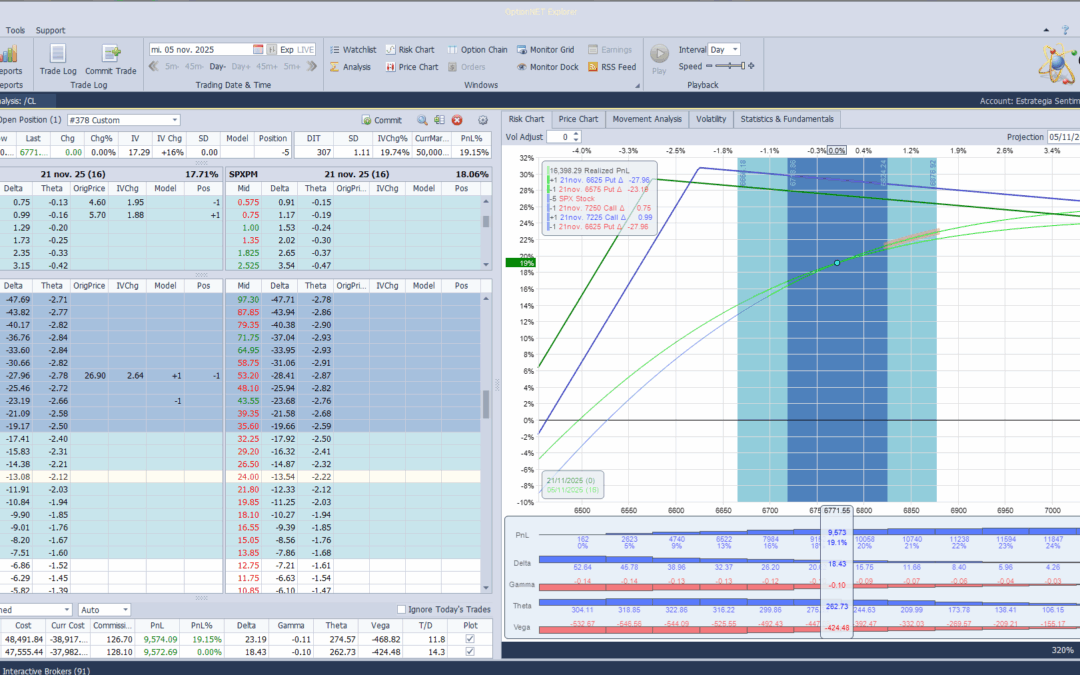Open the Watchlist window

coord(353,50)
